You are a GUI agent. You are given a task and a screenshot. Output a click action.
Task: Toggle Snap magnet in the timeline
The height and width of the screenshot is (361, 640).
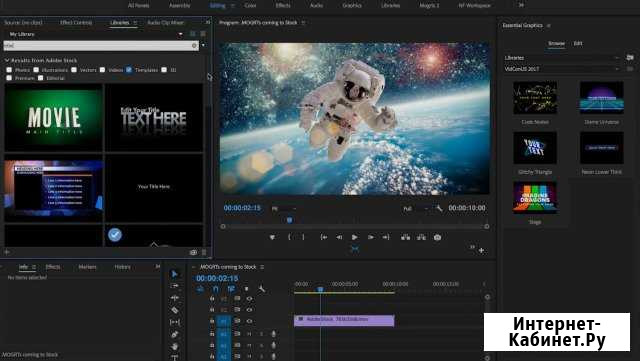click(x=216, y=289)
